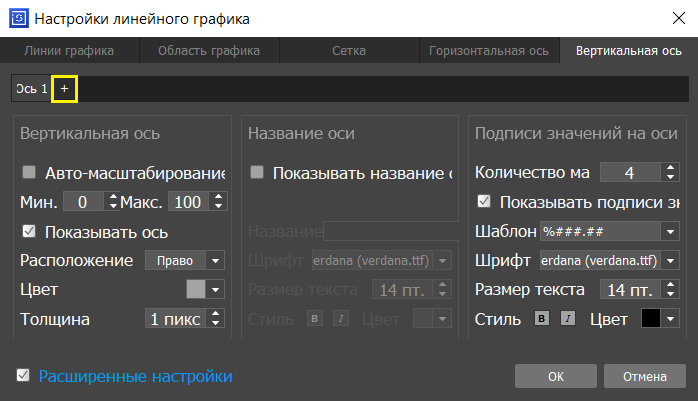Toggle italic style for value labels
Image resolution: width=698 pixels, height=401 pixels.
pyautogui.click(x=568, y=319)
